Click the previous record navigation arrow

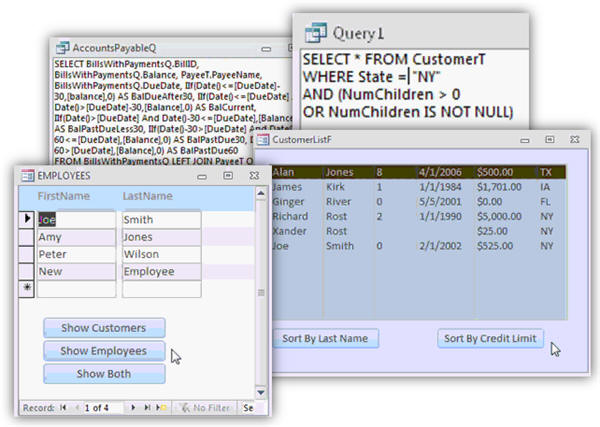pos(75,408)
